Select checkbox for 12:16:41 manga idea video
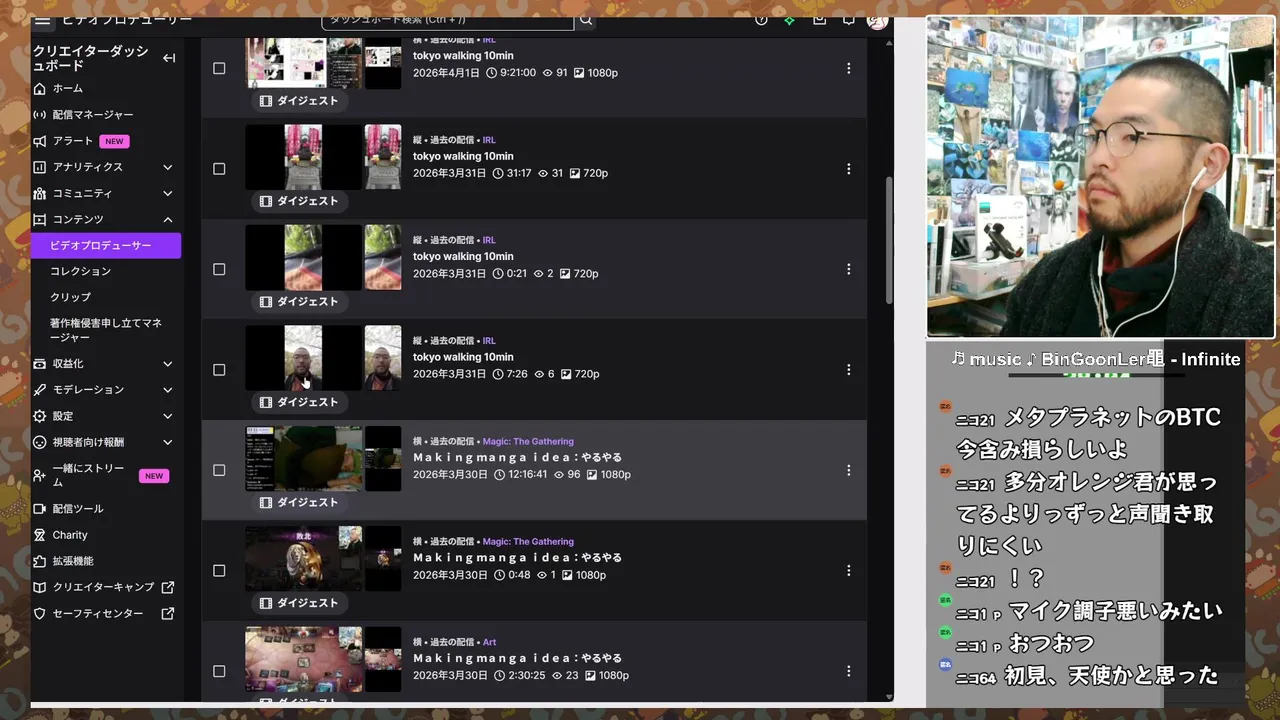This screenshot has width=1280, height=720. point(219,470)
